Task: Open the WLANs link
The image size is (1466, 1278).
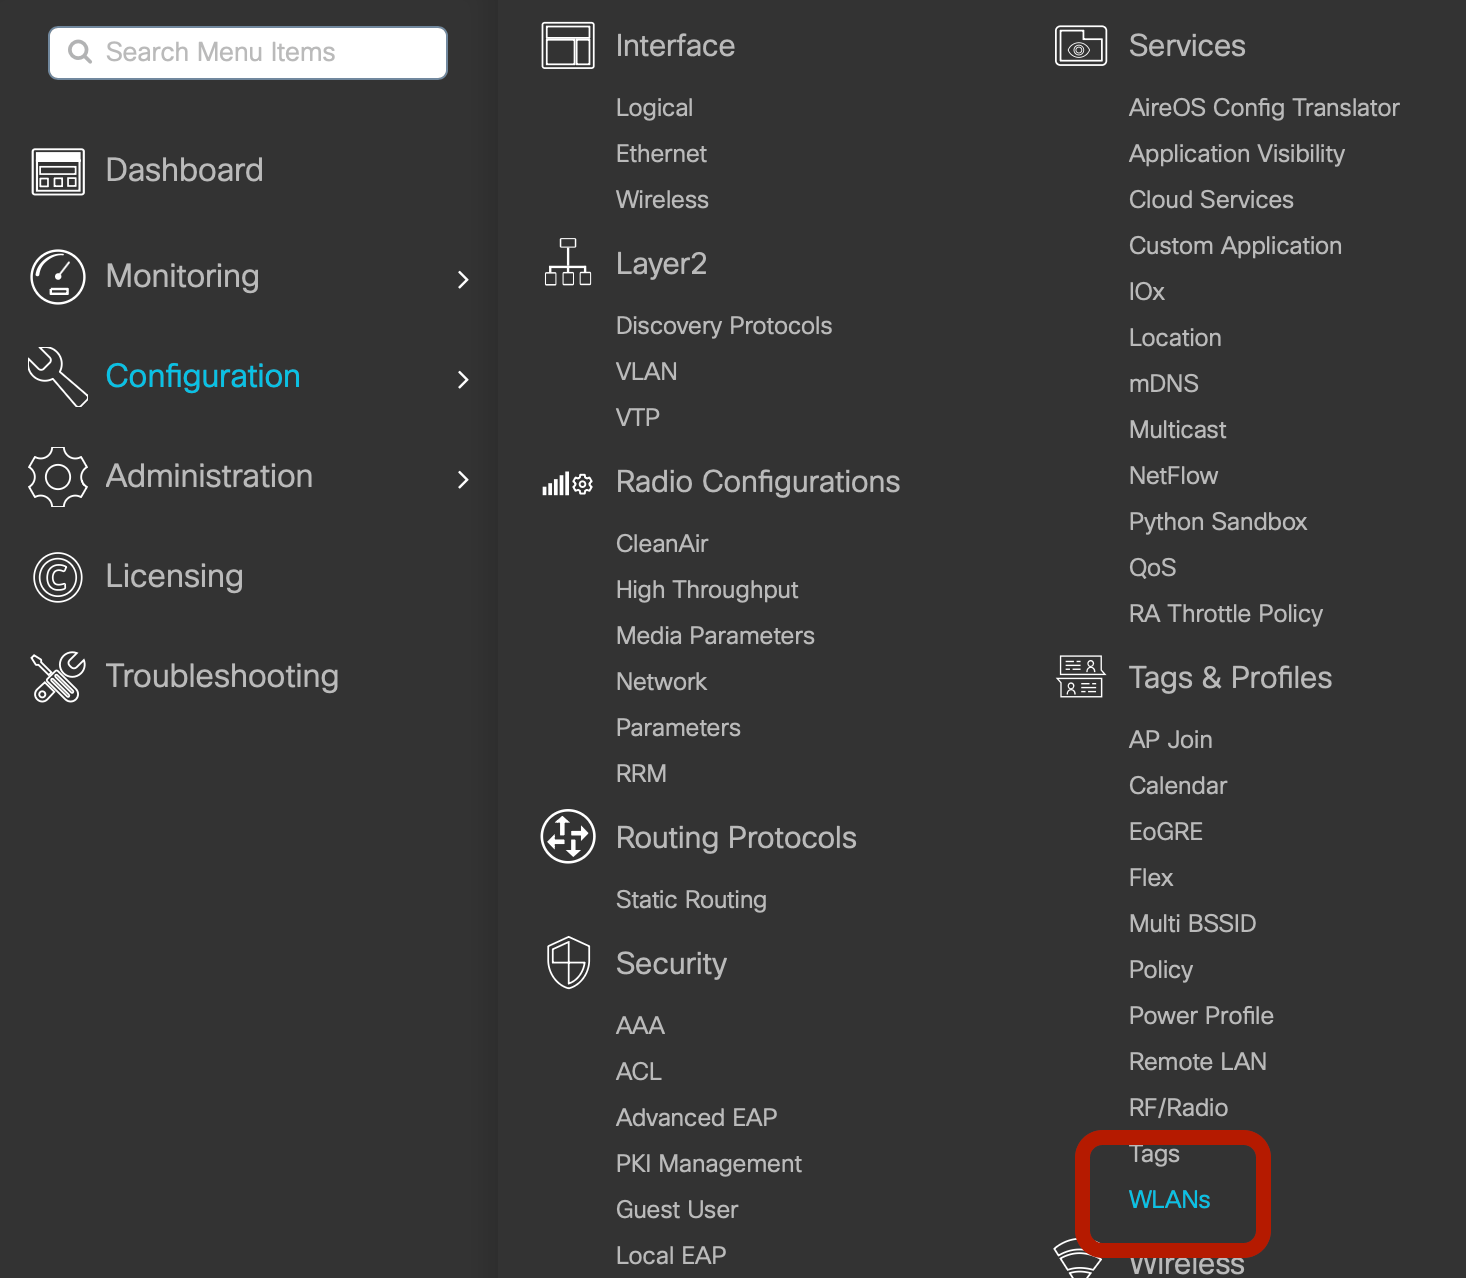Action: [x=1169, y=1199]
